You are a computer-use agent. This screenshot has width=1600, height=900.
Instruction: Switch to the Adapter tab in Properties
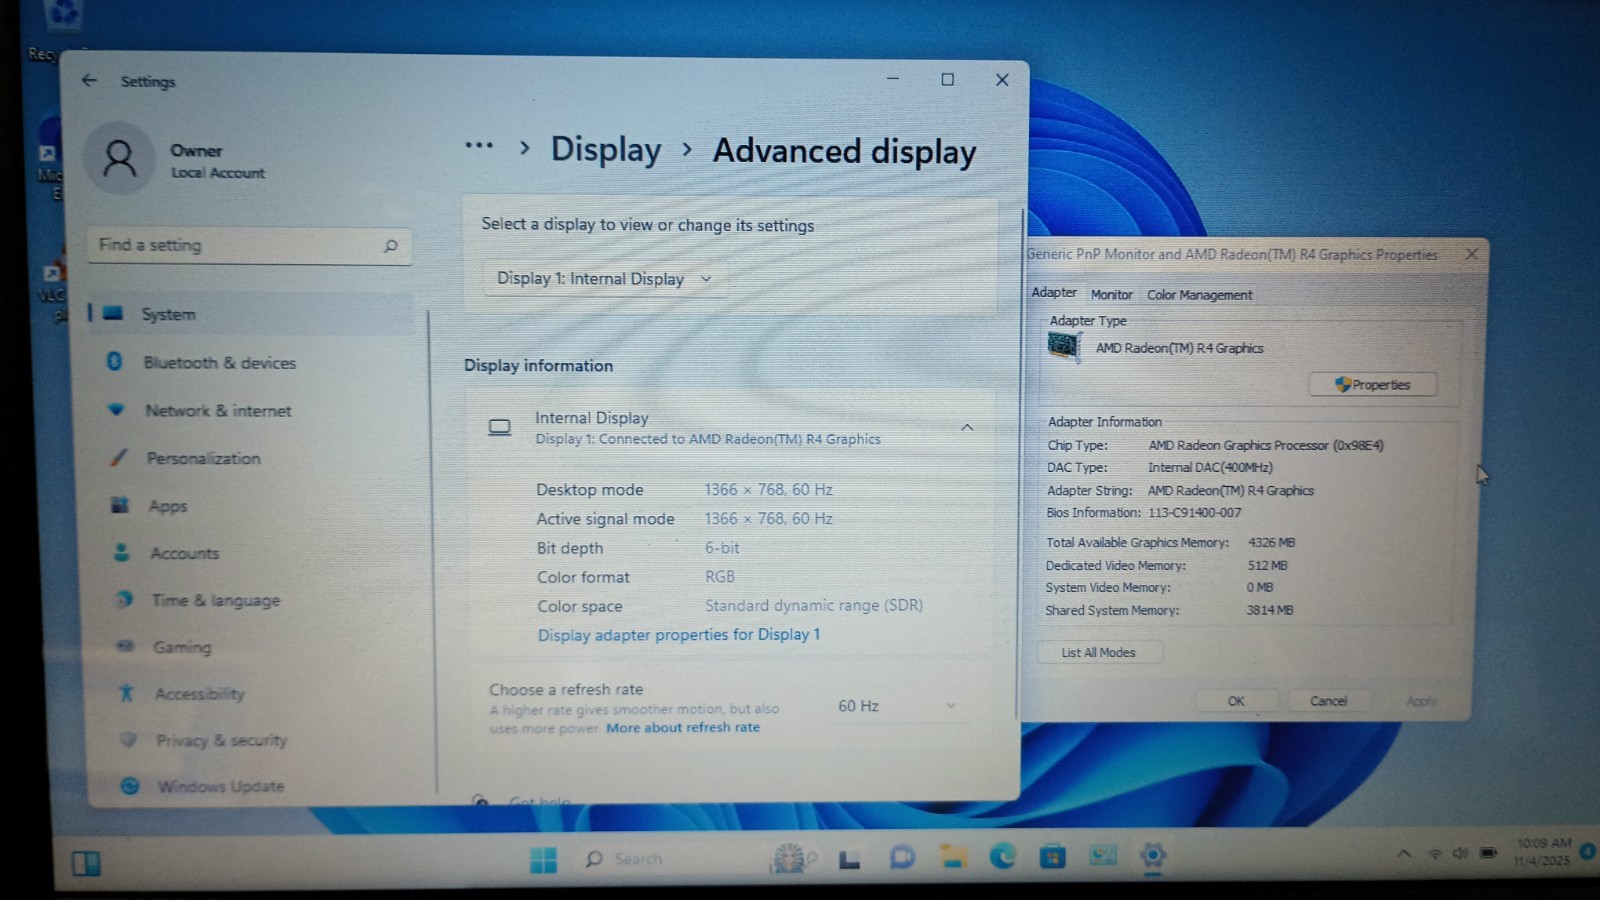pos(1054,293)
